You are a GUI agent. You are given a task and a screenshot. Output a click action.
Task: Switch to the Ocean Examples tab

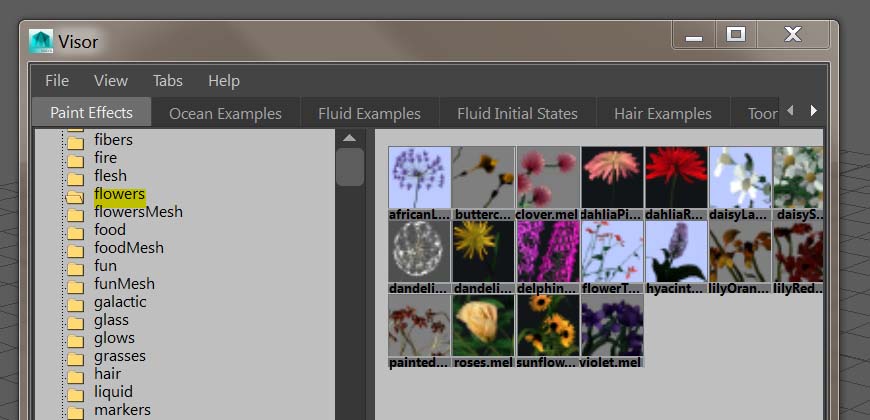coord(225,114)
